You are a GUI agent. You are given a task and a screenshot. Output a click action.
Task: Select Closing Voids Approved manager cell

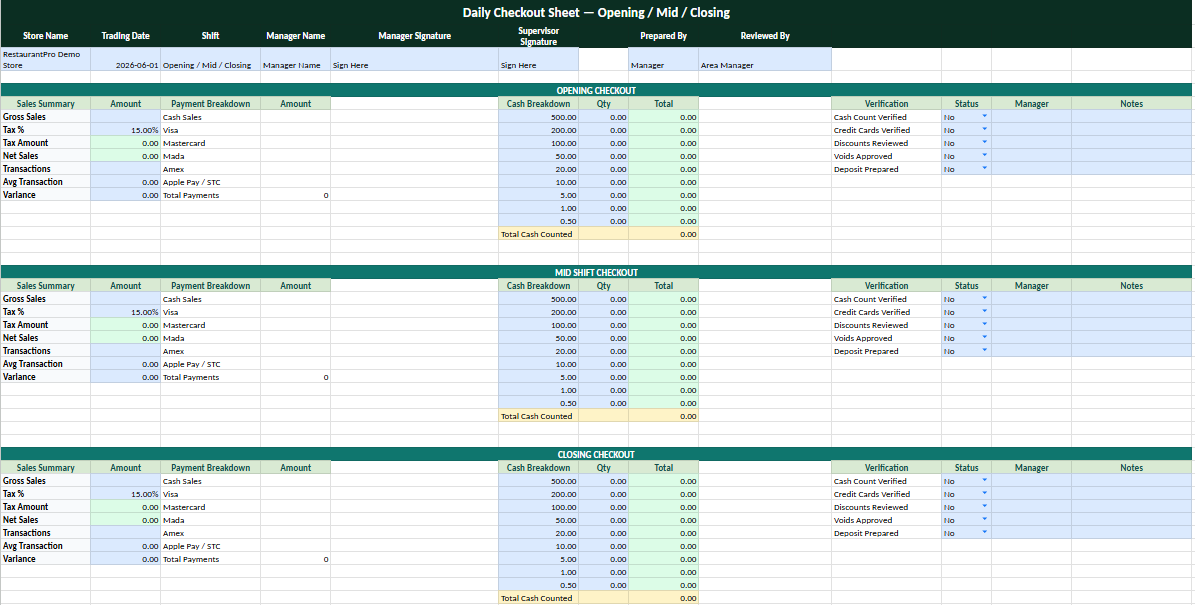(1031, 520)
